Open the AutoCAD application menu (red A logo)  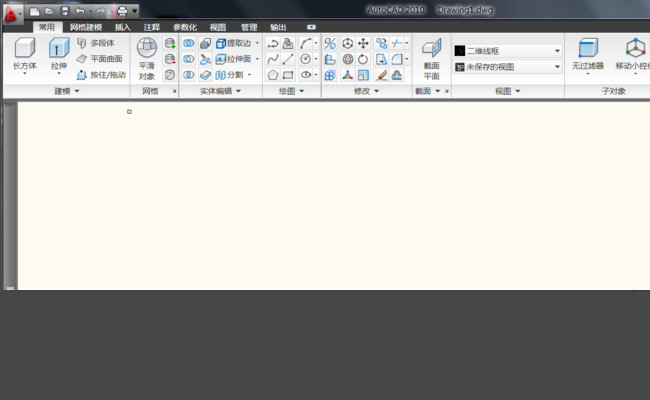pos(11,15)
